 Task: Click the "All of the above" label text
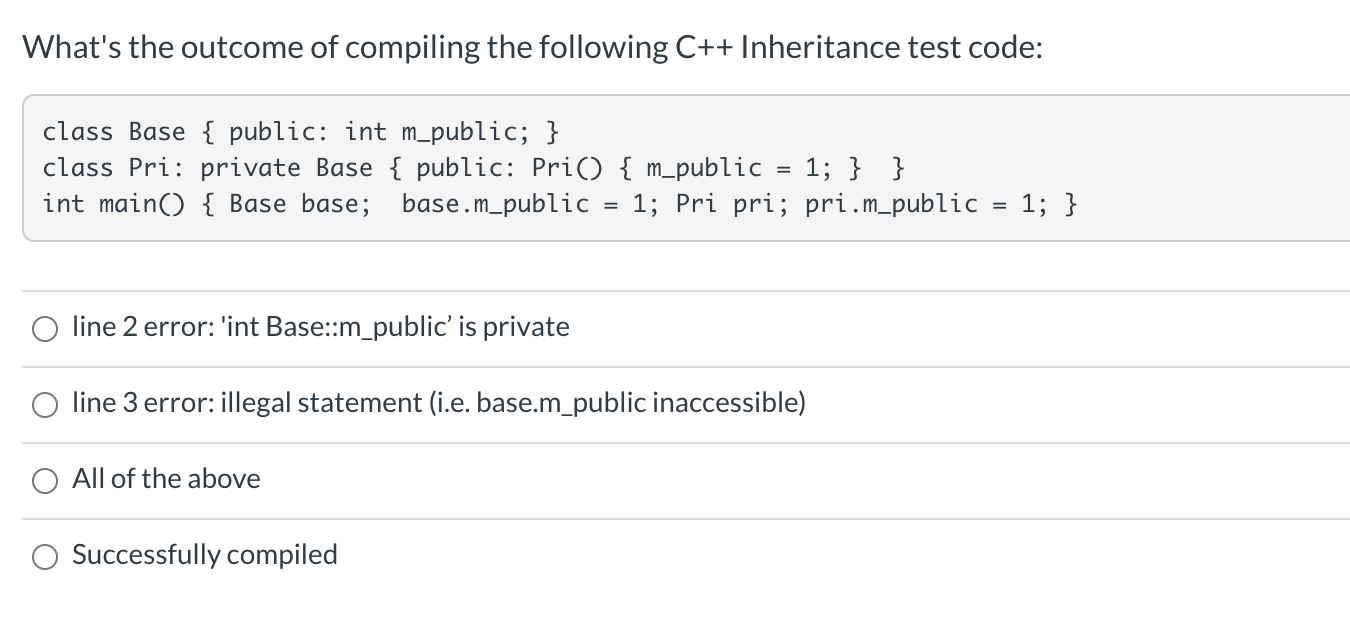(166, 479)
